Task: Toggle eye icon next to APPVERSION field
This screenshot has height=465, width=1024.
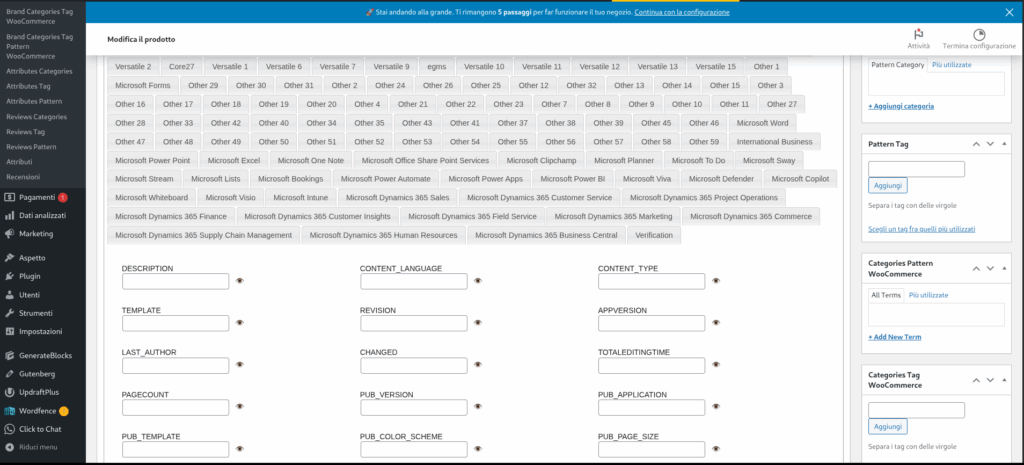Action: 716,323
